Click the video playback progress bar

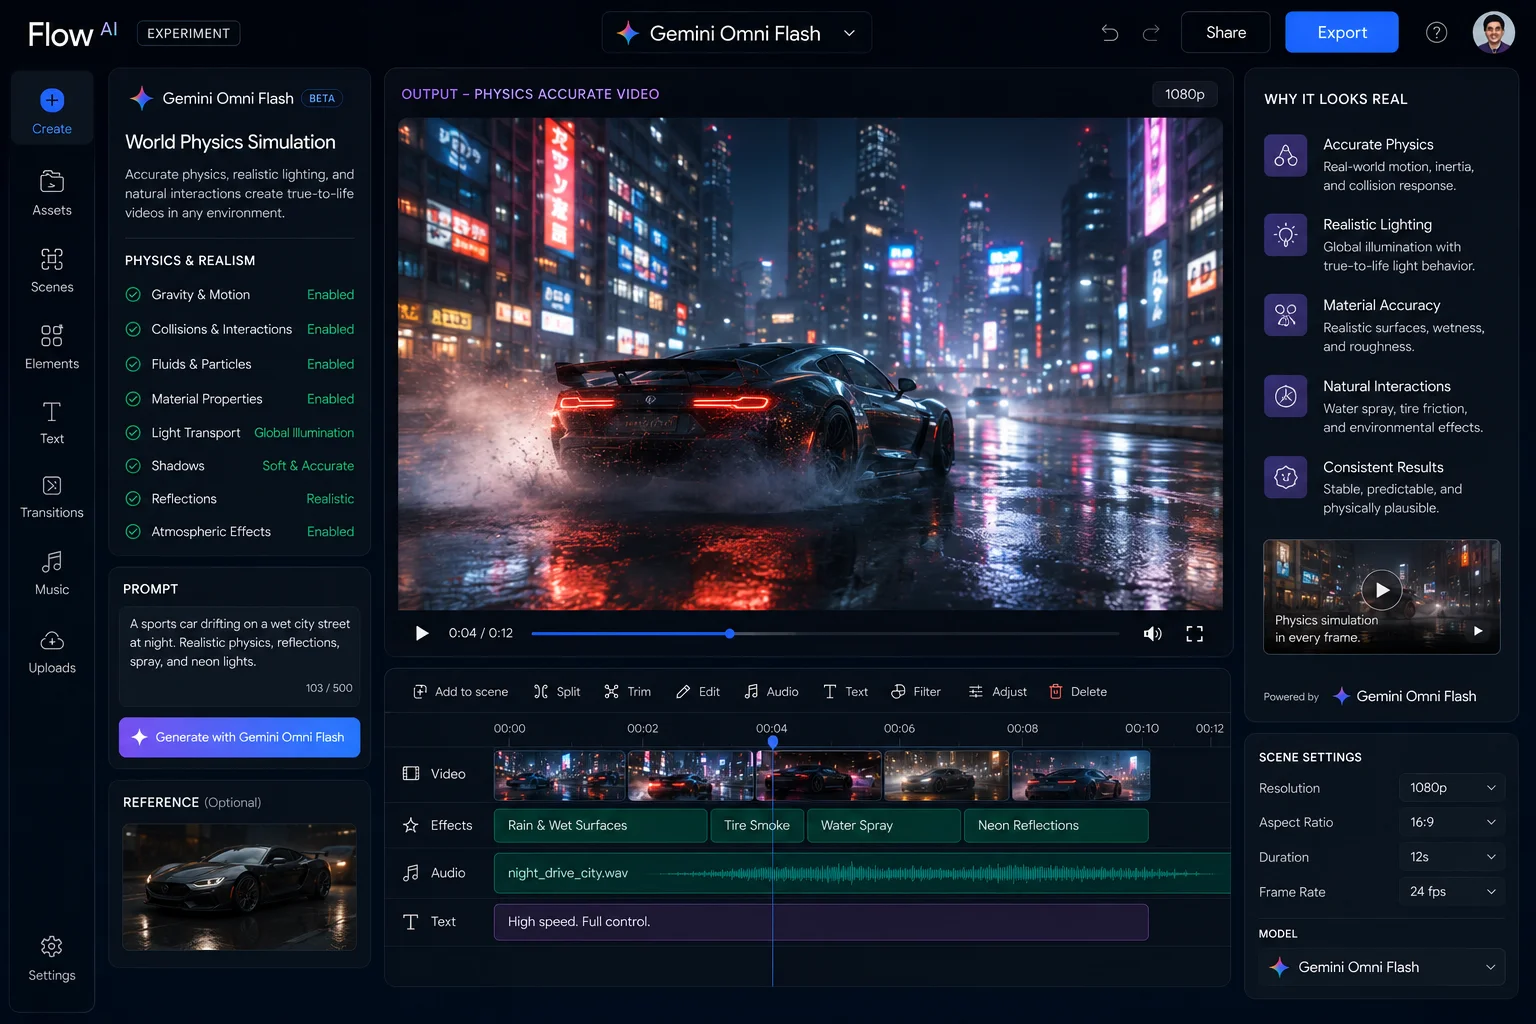tap(825, 633)
